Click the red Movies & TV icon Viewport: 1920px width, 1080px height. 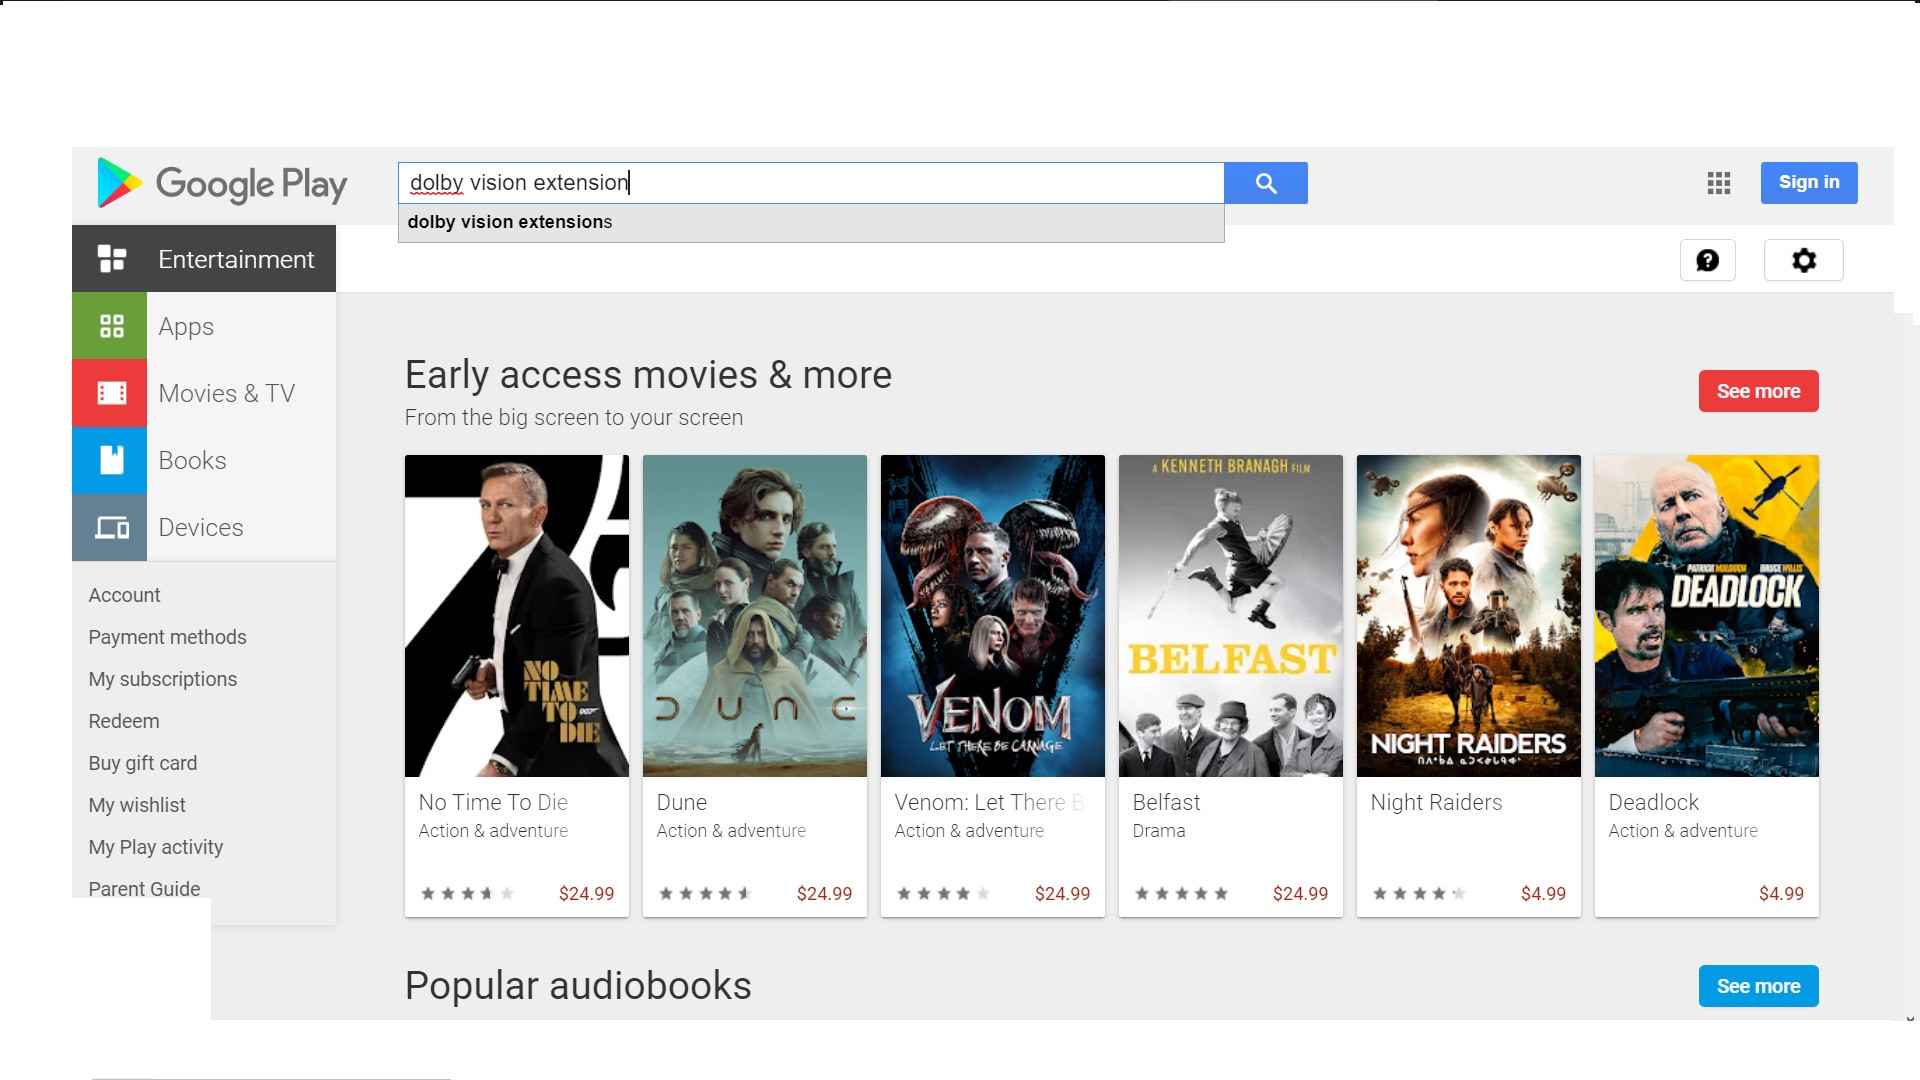pyautogui.click(x=110, y=393)
